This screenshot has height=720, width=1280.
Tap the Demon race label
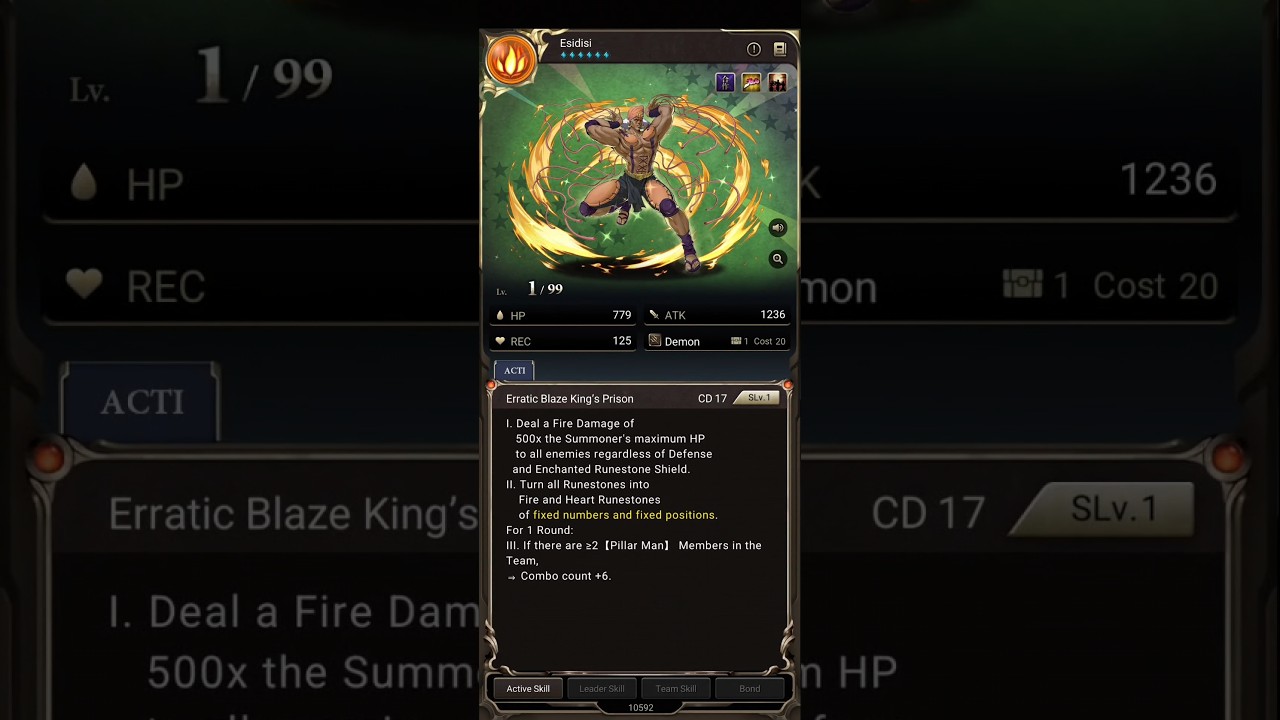[682, 341]
